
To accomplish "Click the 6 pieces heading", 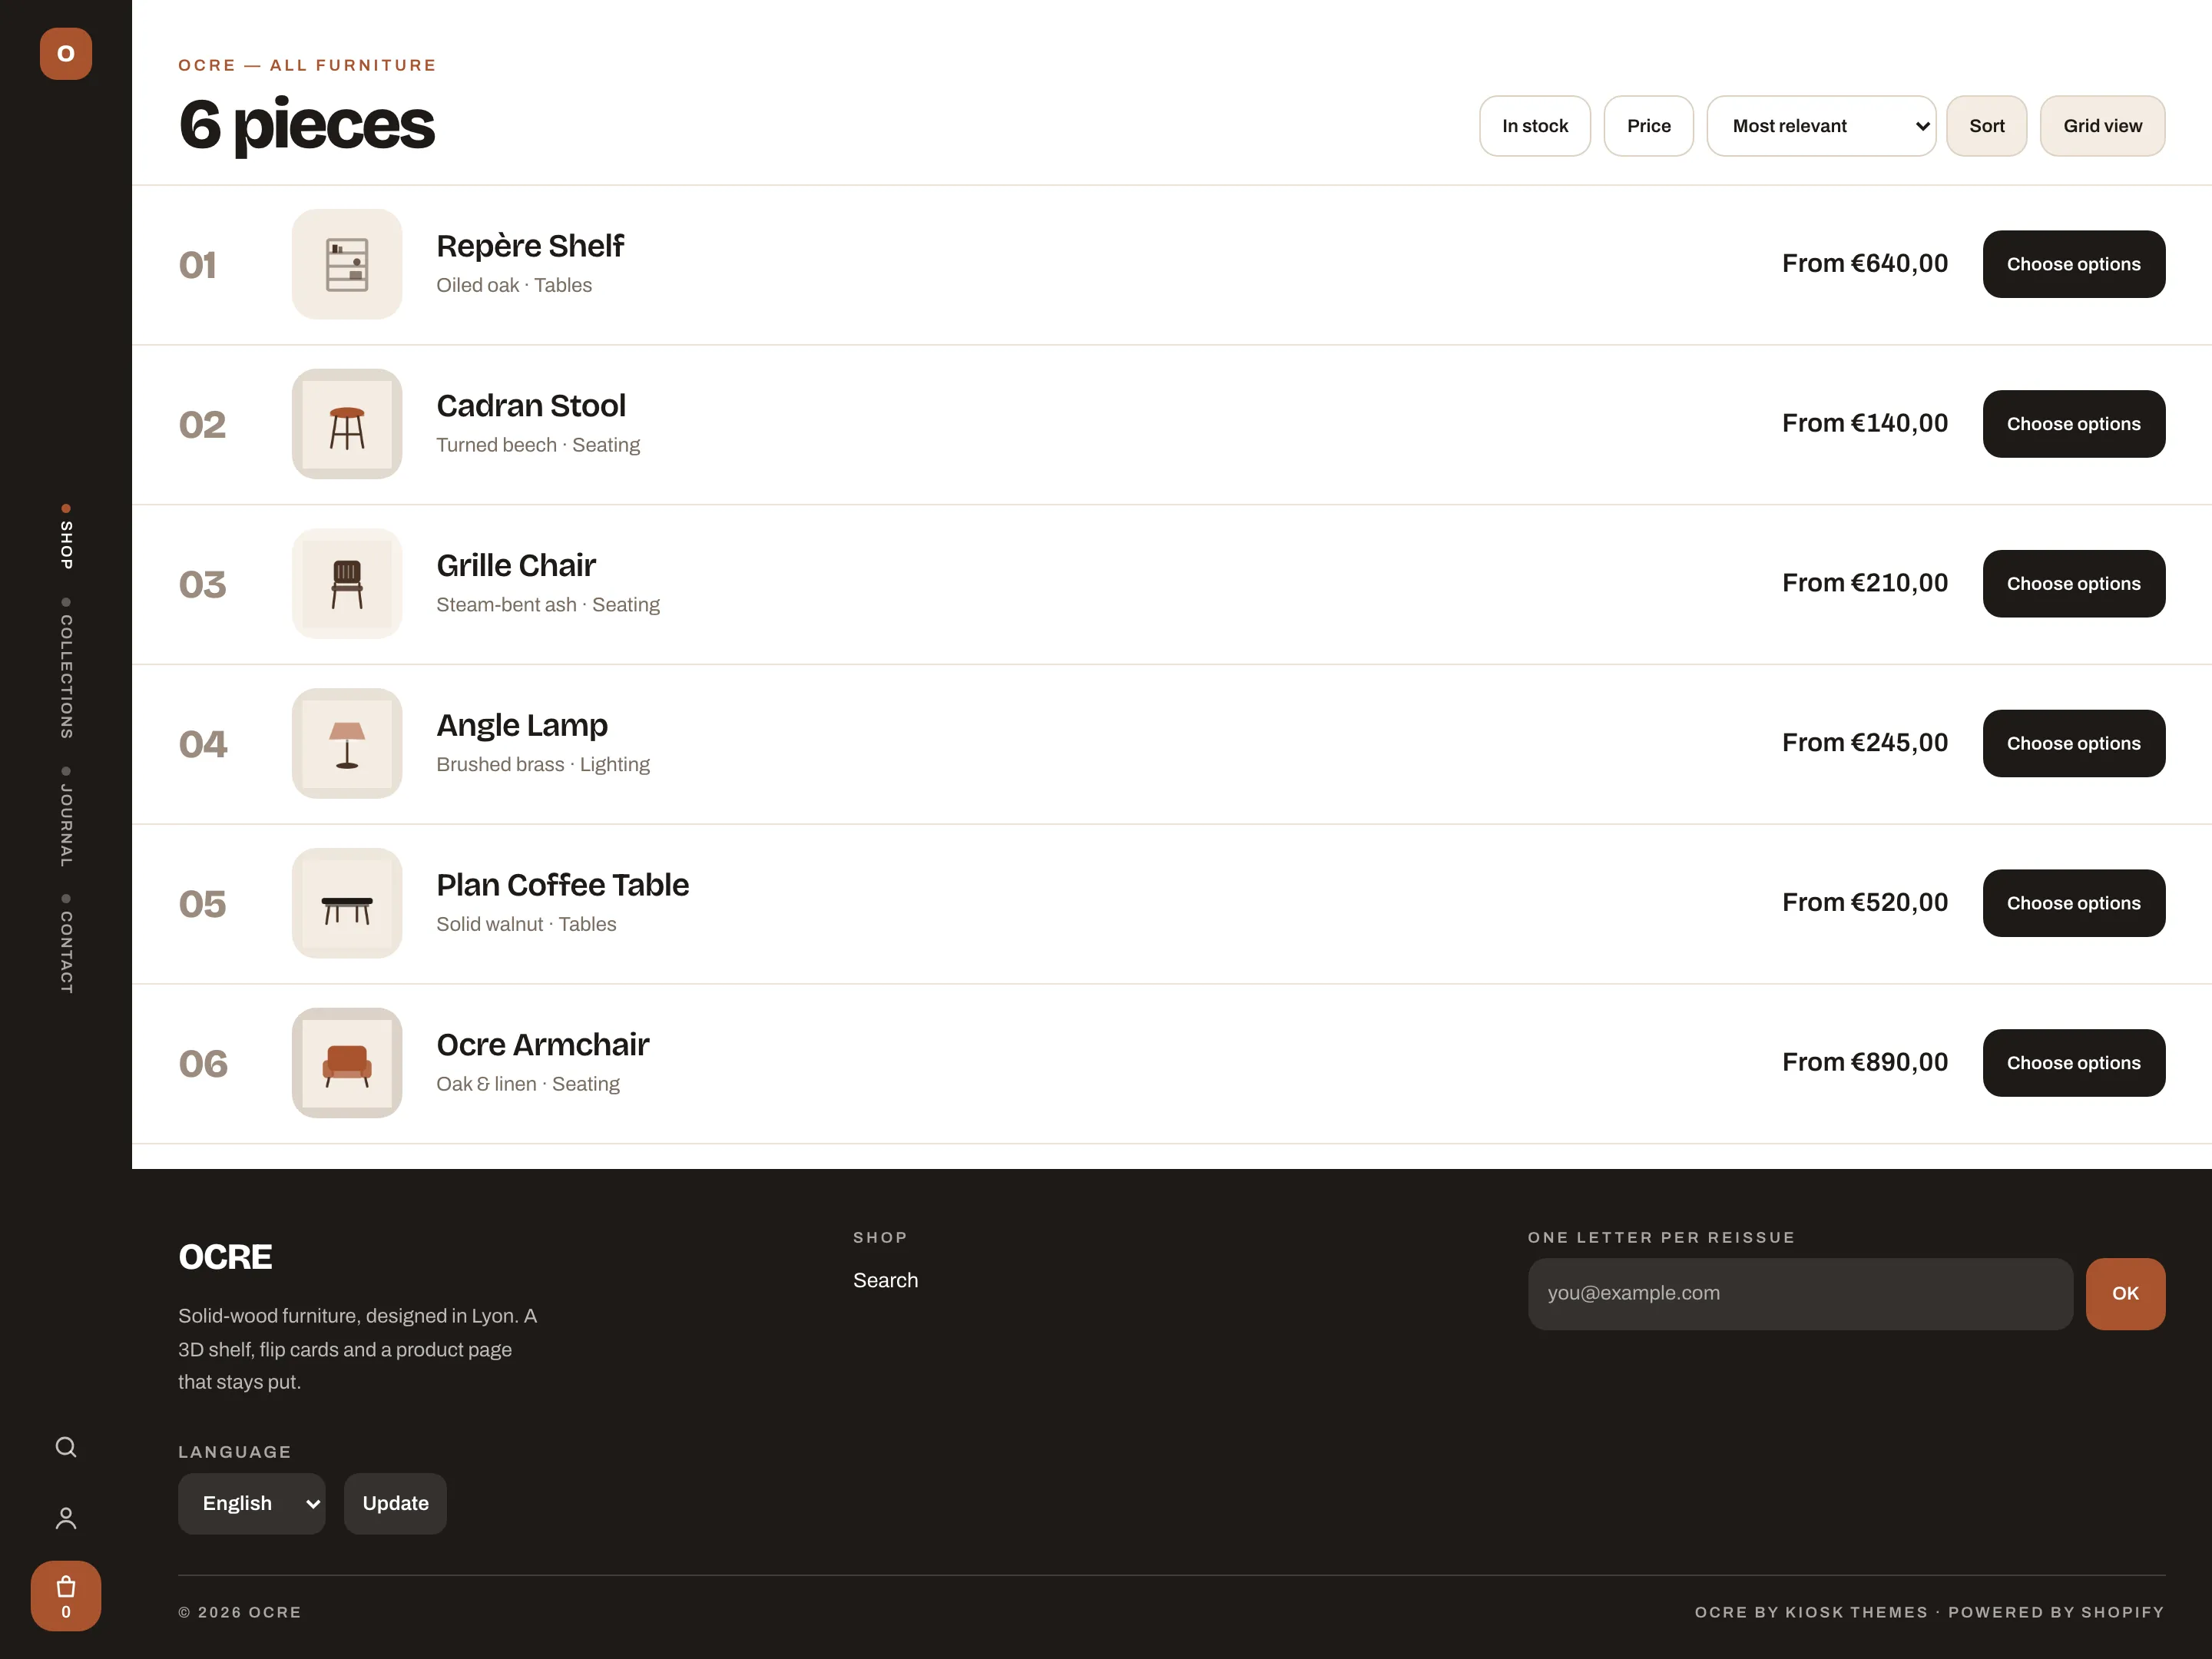I will click(x=307, y=126).
